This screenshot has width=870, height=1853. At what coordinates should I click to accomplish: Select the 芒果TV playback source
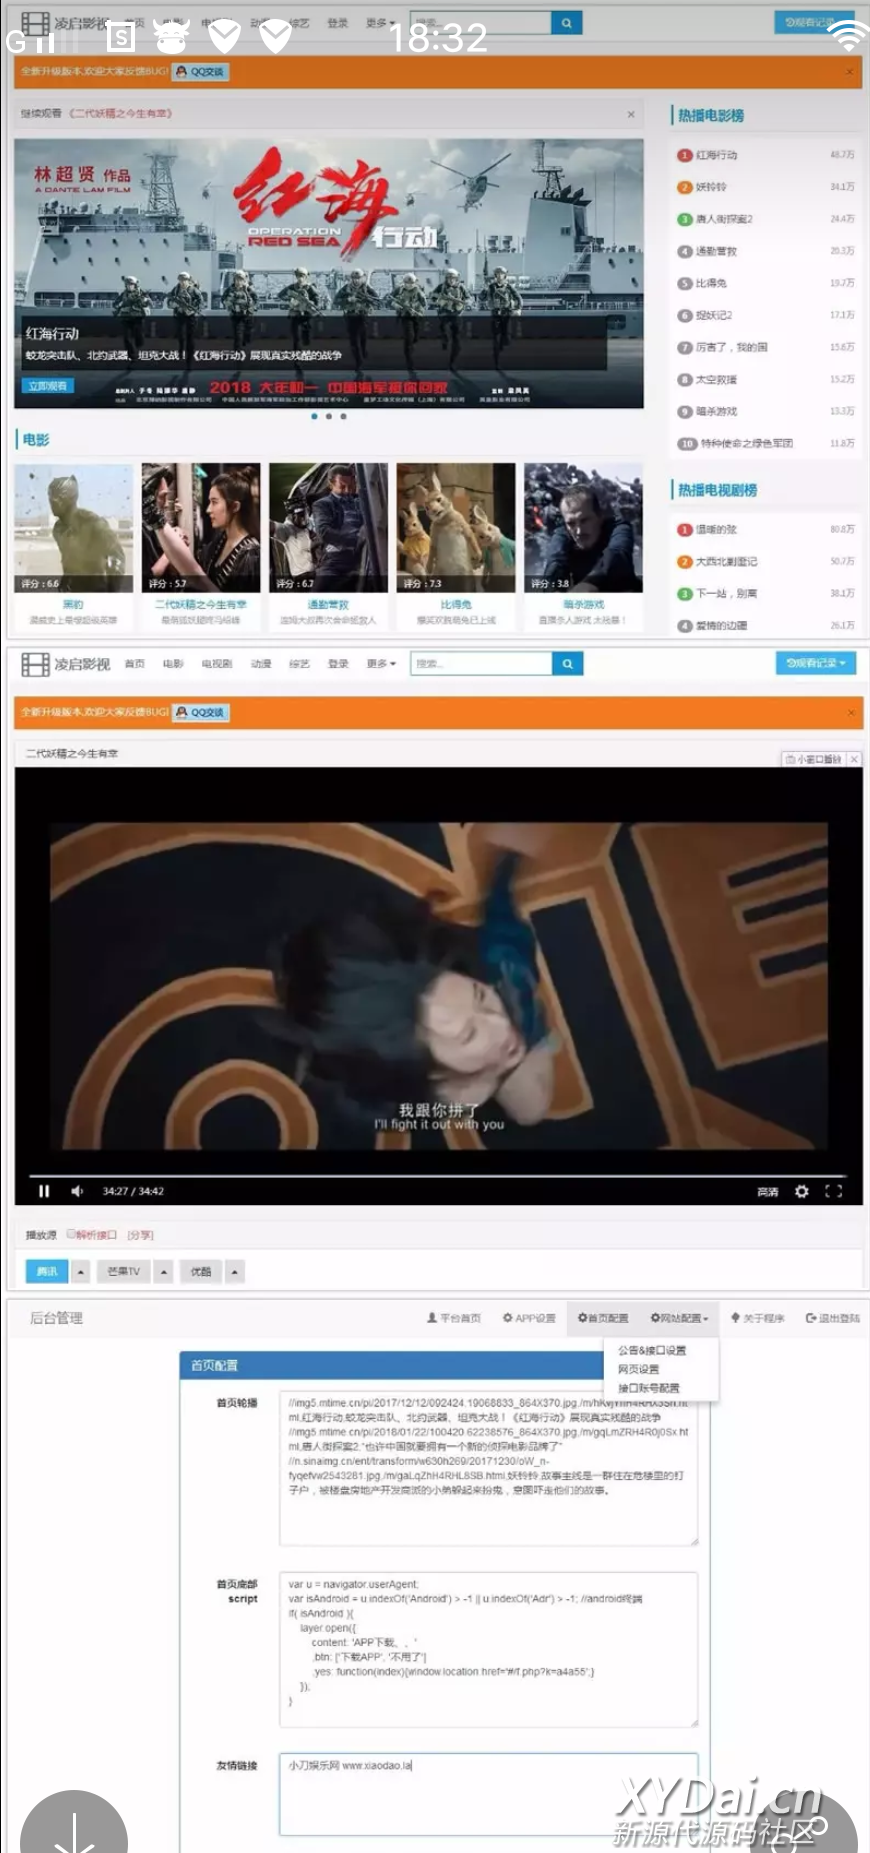124,1272
